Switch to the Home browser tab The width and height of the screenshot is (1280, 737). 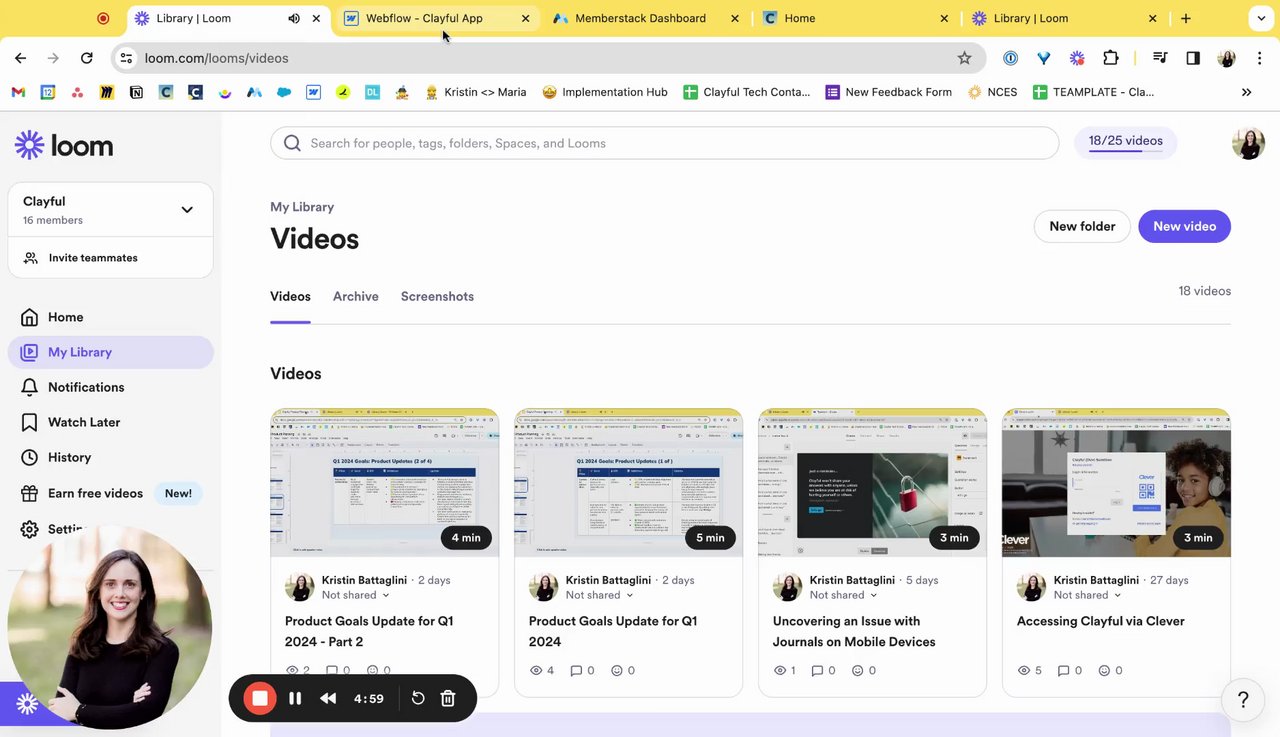click(855, 18)
